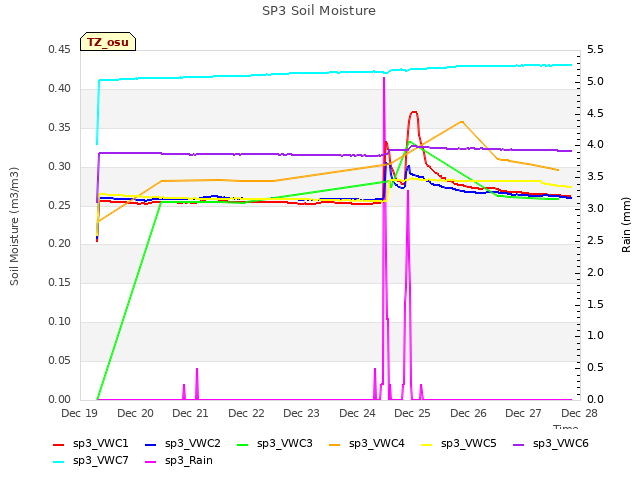The image size is (640, 480).
Task: Click the red VWC1 peak near Dec 25
Action: click(x=414, y=112)
